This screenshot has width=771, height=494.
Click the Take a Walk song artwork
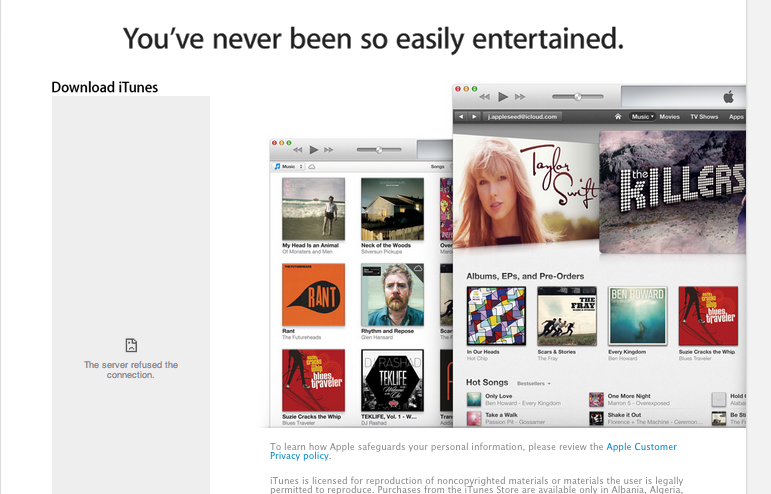point(474,418)
